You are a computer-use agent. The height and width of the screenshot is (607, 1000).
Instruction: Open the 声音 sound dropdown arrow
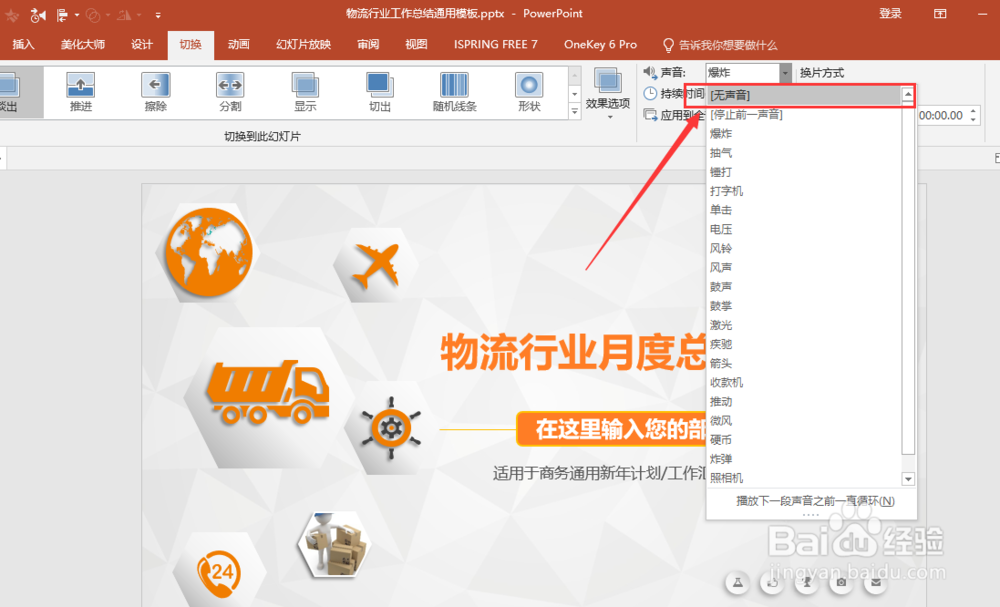point(784,72)
